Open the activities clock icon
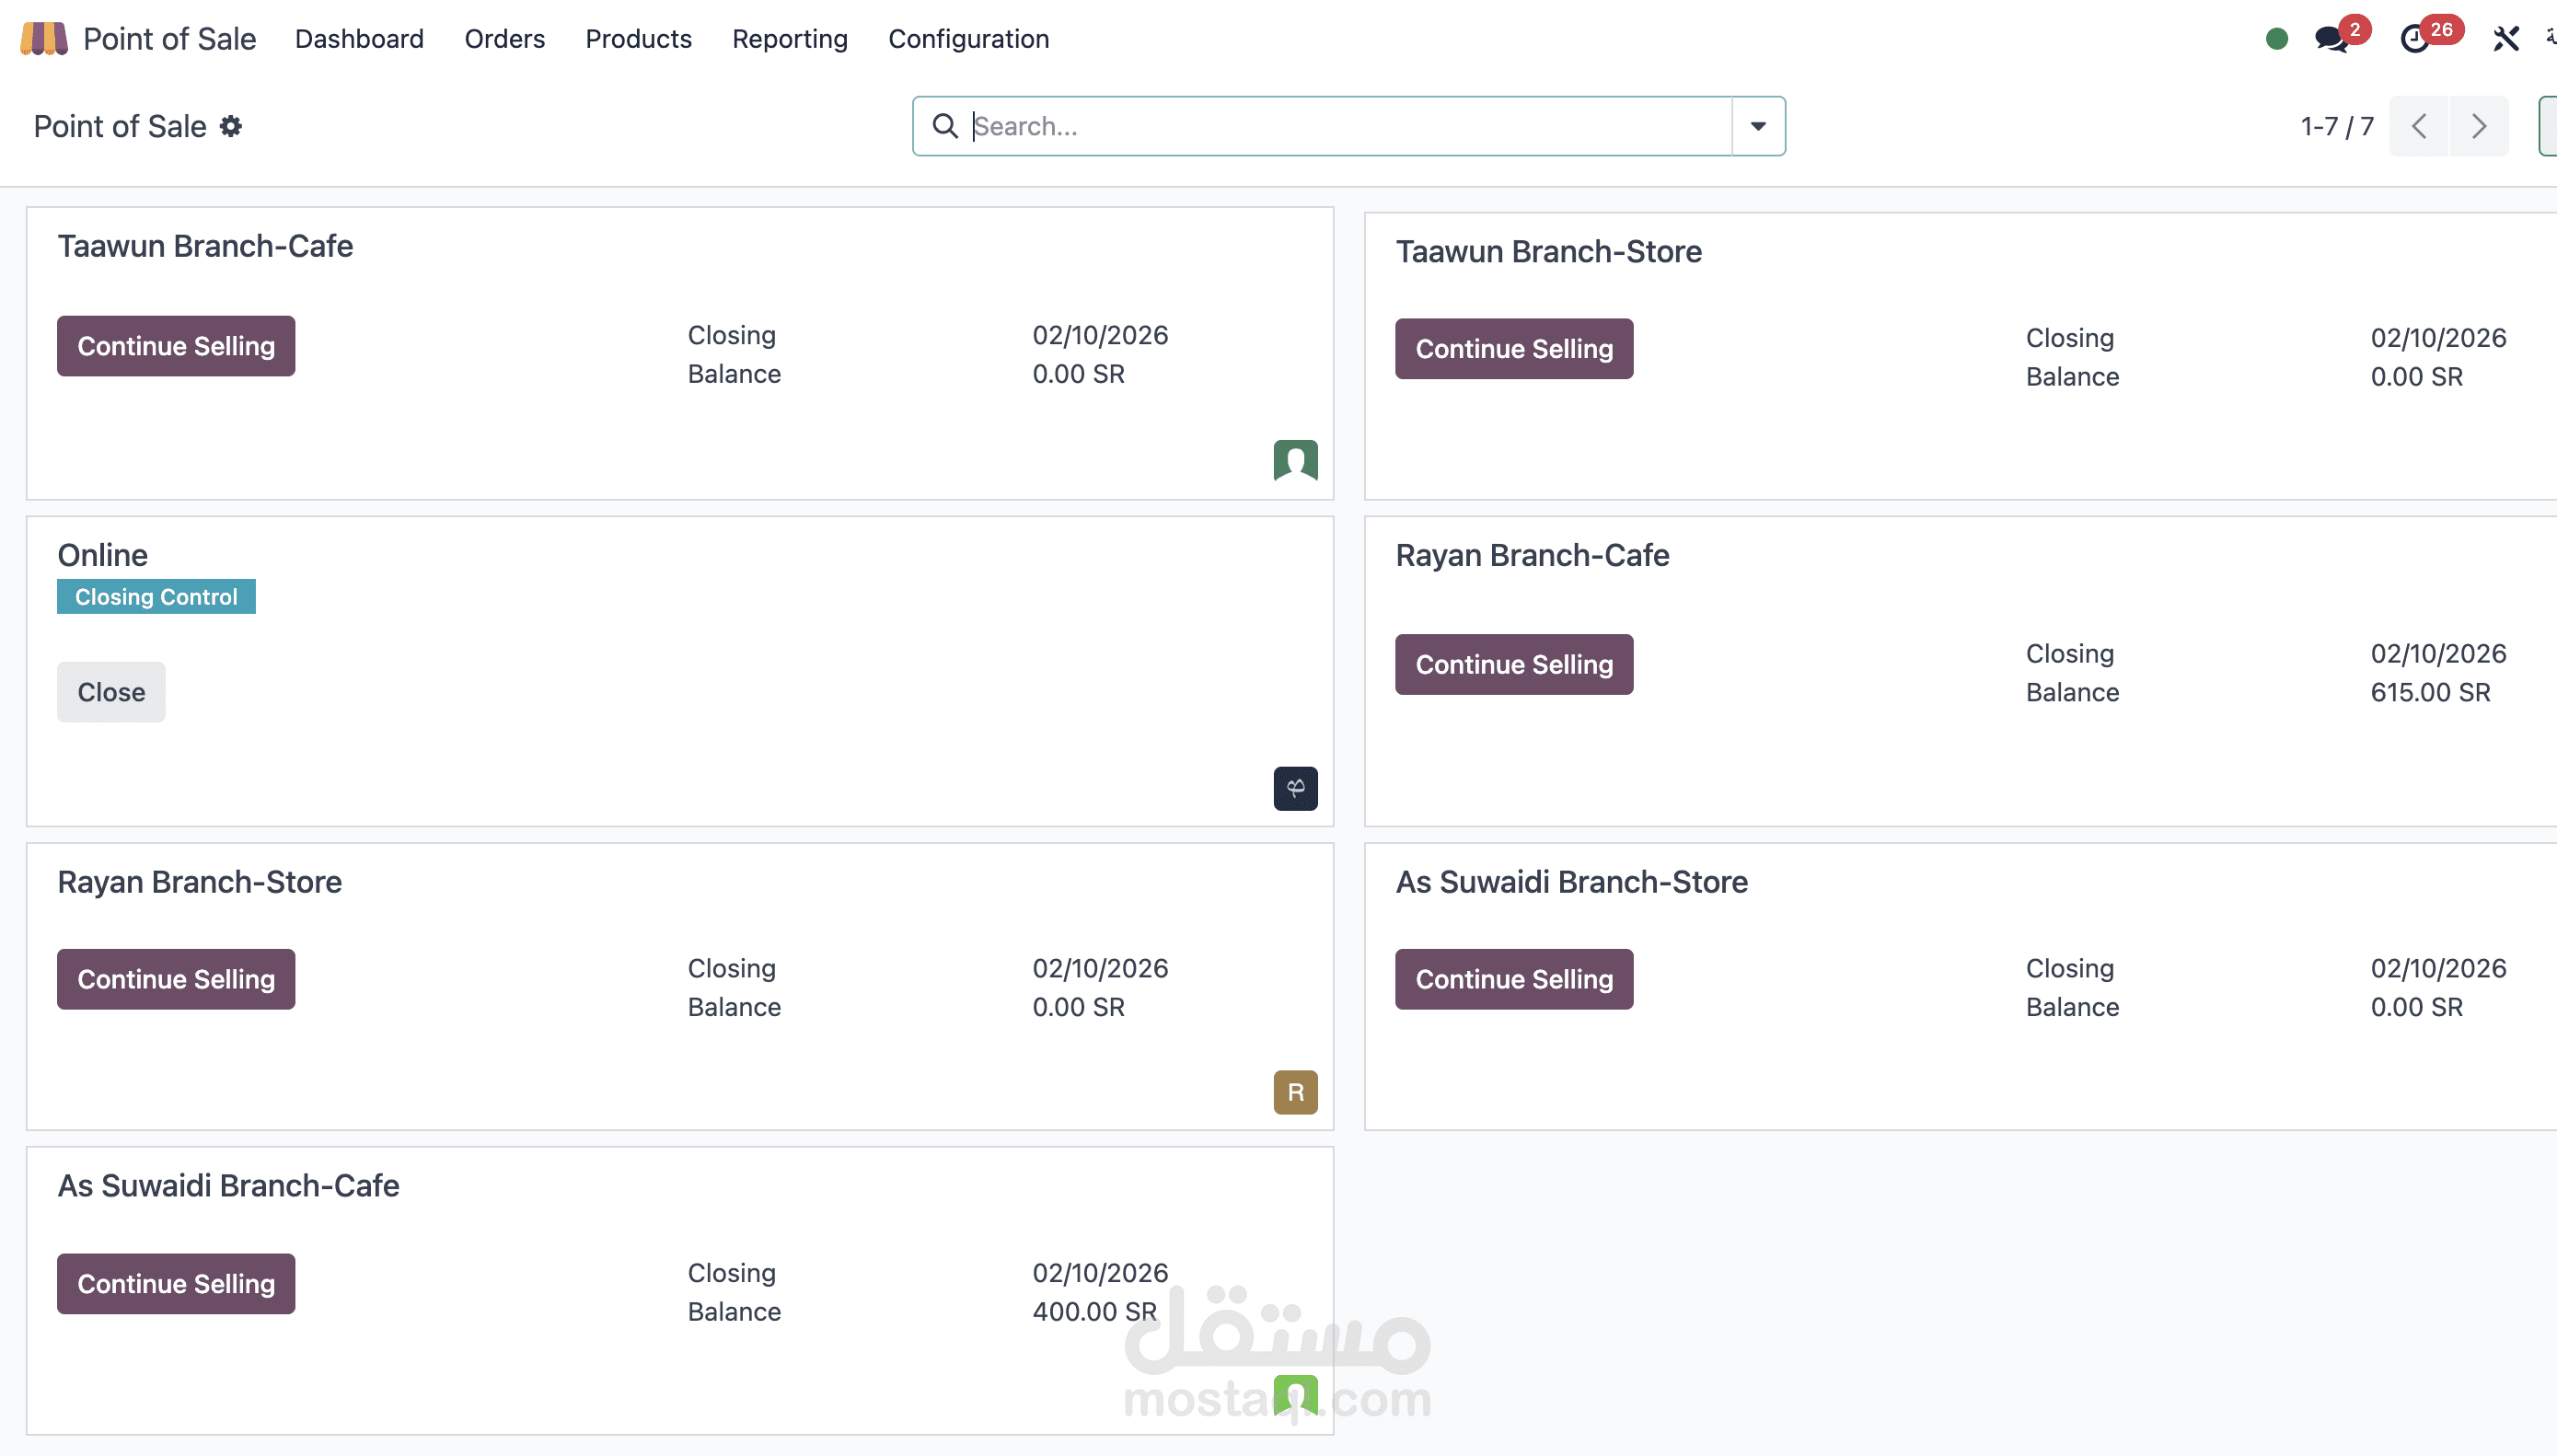The width and height of the screenshot is (2557, 1456). 2415,39
